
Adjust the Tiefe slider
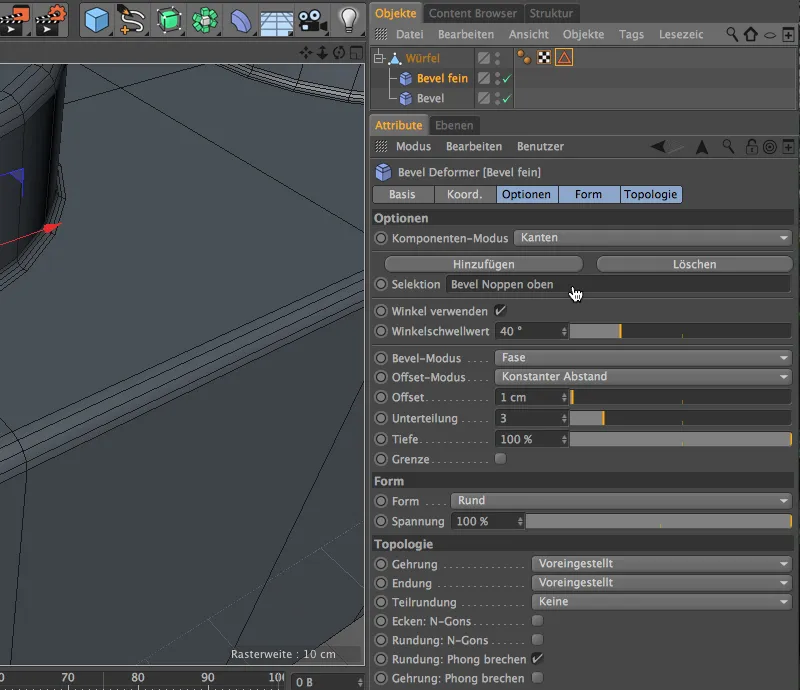pos(681,439)
